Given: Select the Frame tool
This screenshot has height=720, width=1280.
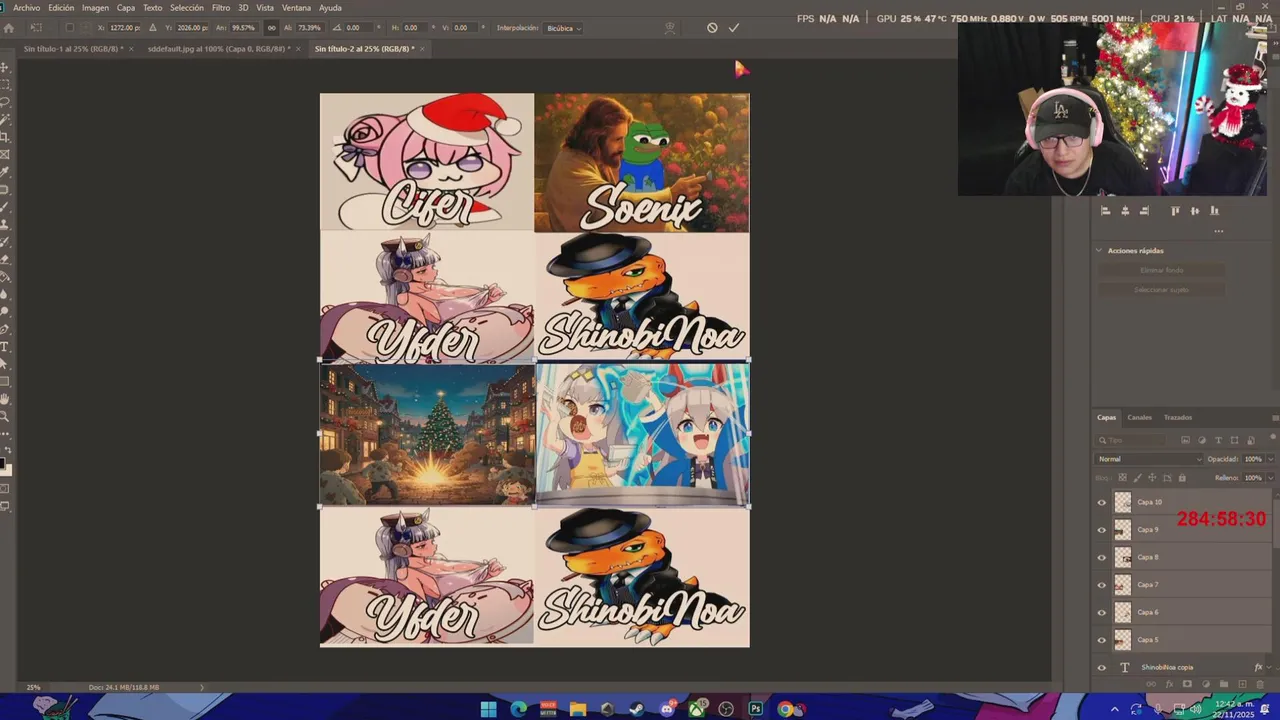Looking at the screenshot, I should (6, 154).
